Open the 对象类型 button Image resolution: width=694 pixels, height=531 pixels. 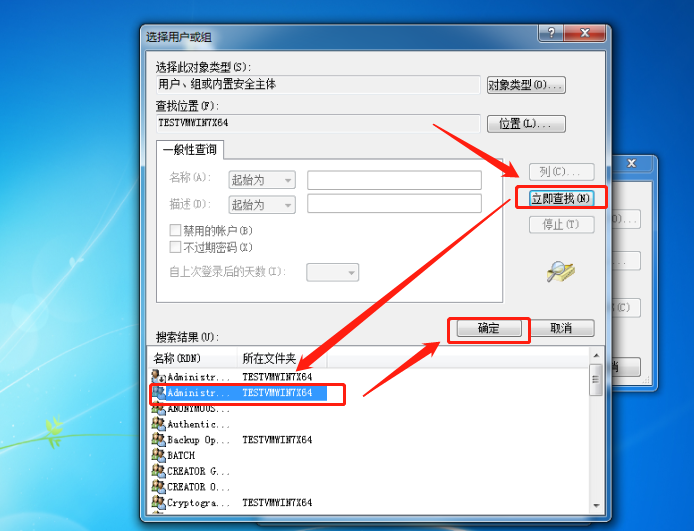point(526,85)
